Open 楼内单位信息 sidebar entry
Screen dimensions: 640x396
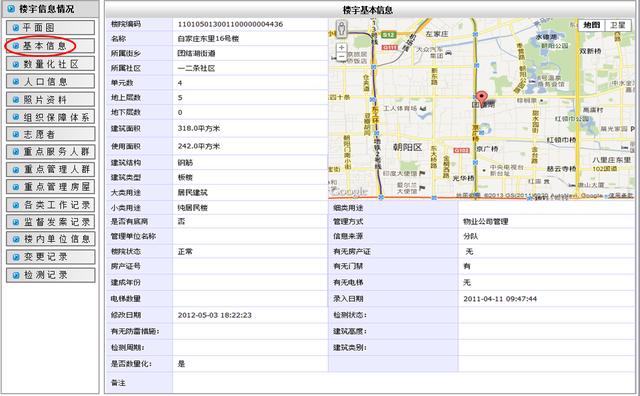pyautogui.click(x=50, y=239)
